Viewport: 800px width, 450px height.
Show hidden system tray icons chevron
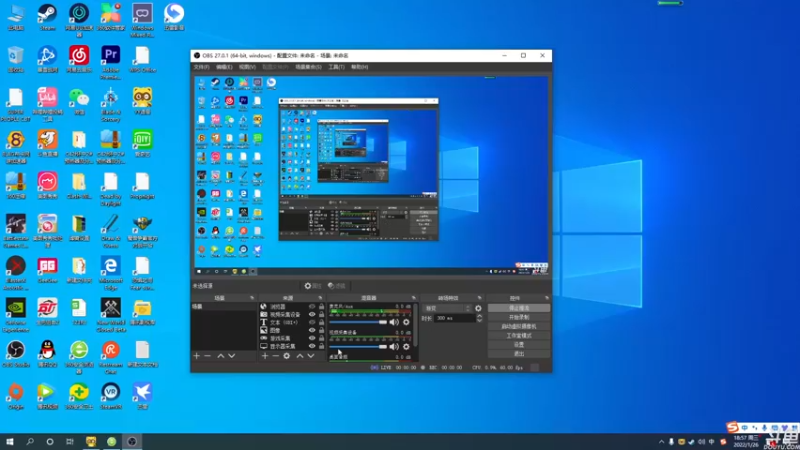[661, 442]
